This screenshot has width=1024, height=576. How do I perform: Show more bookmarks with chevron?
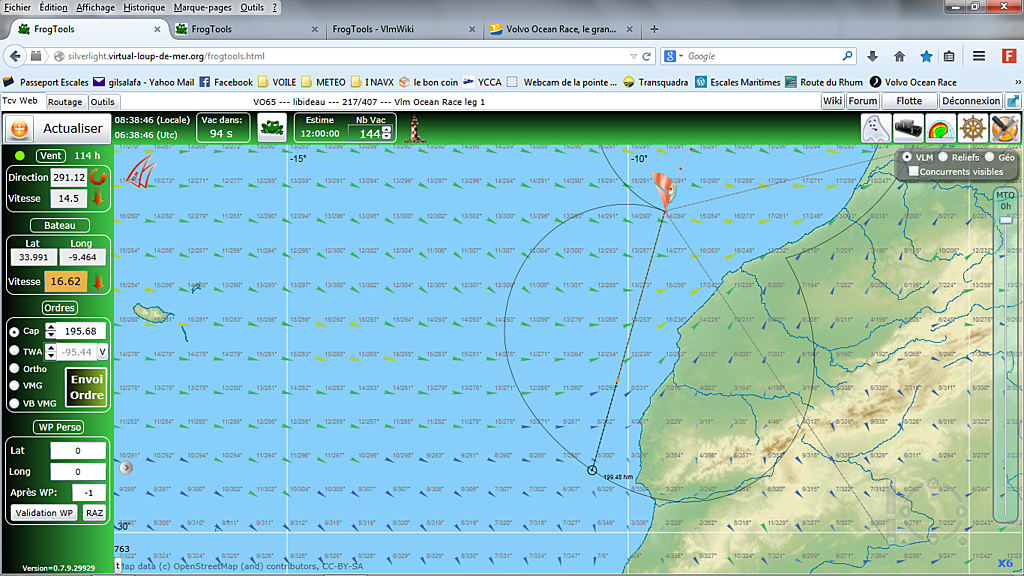(1017, 82)
